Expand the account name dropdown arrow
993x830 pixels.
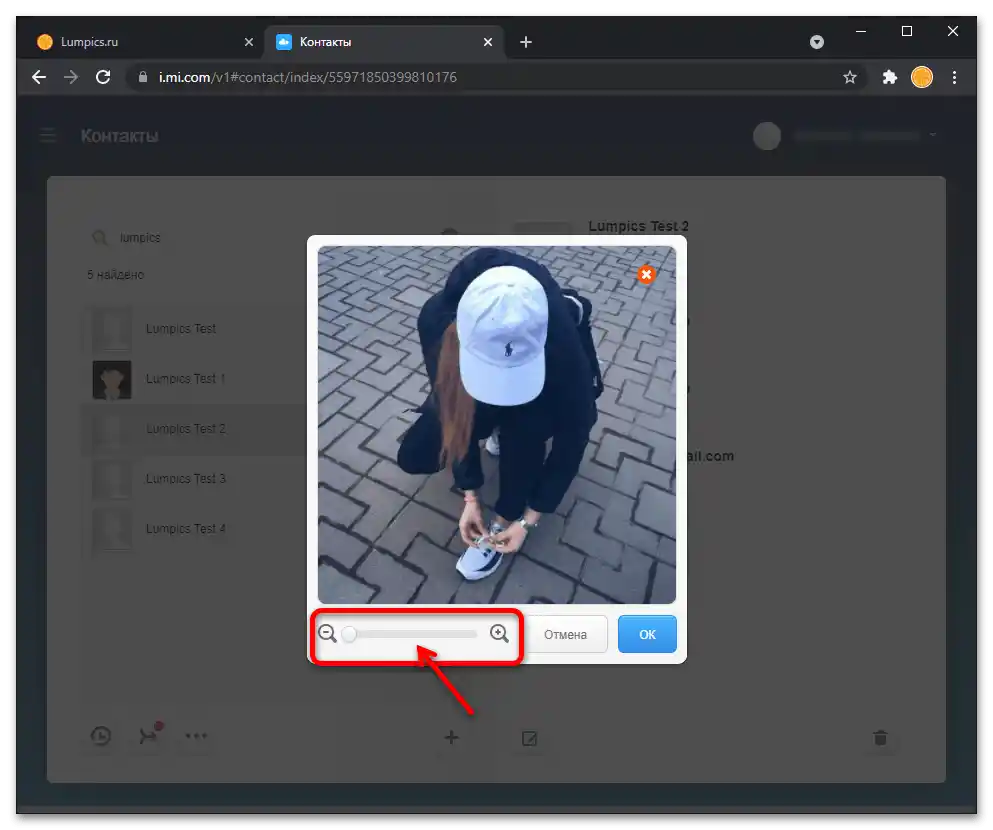(932, 135)
